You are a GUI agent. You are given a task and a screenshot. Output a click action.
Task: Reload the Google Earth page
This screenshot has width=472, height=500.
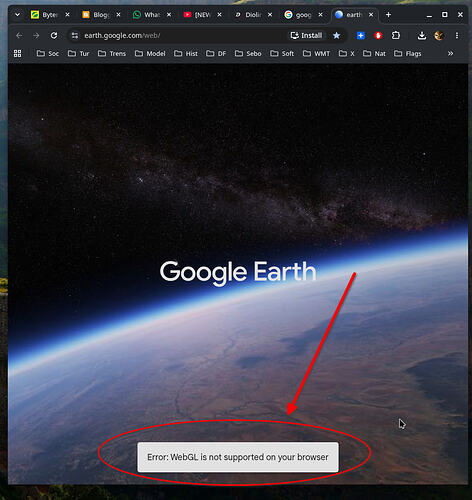click(54, 35)
